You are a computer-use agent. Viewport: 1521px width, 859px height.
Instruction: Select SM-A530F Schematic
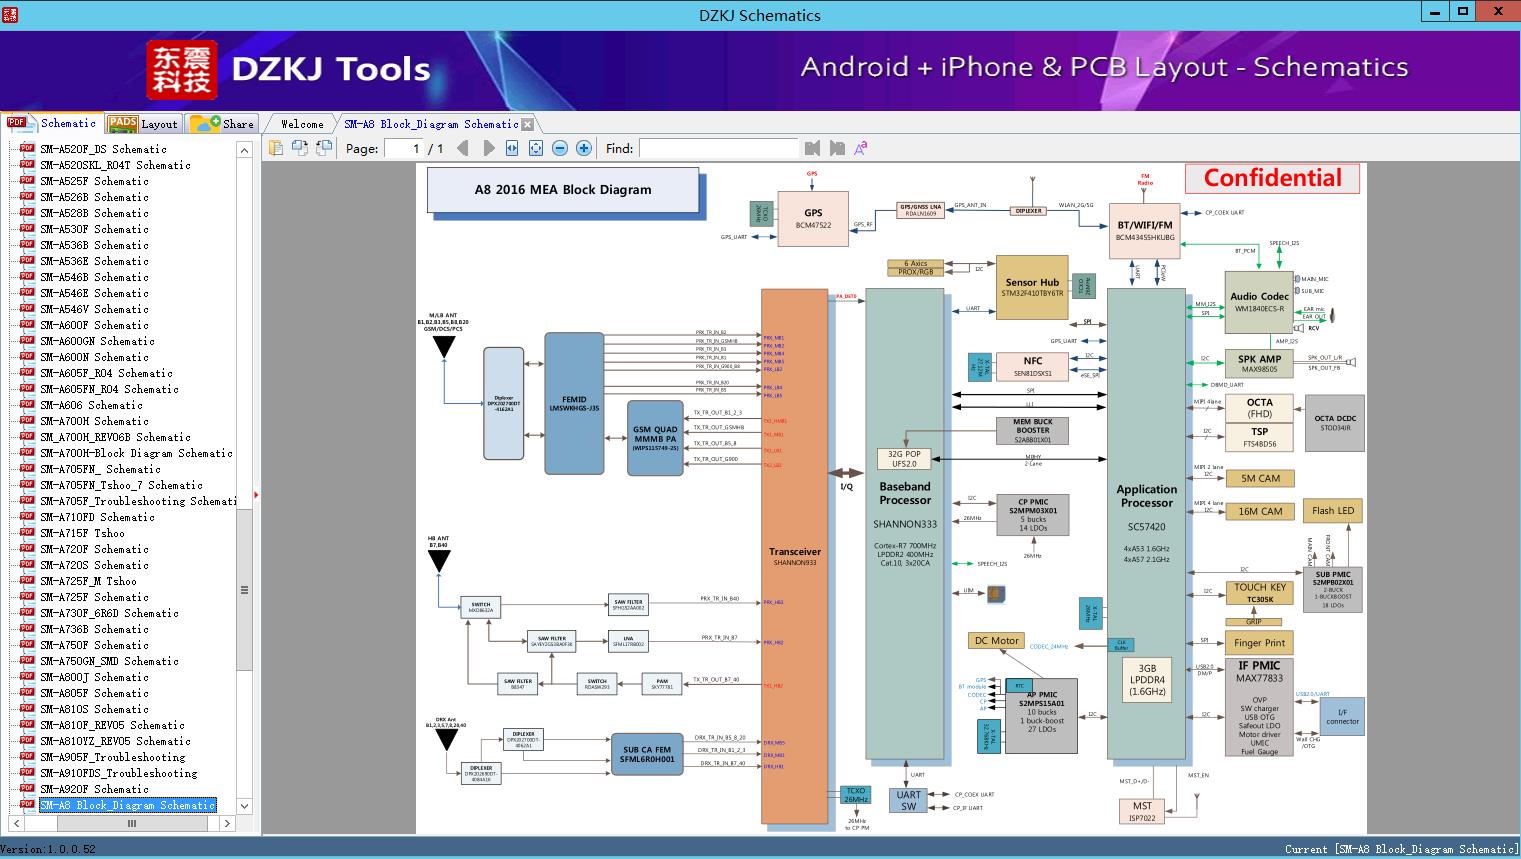94,229
